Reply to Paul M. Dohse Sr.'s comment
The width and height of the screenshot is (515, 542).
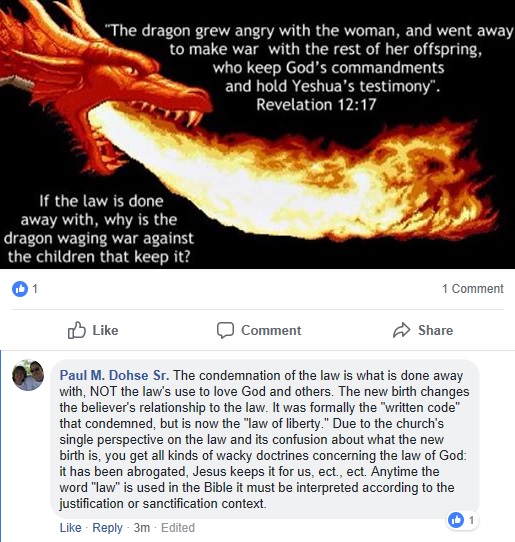(107, 528)
